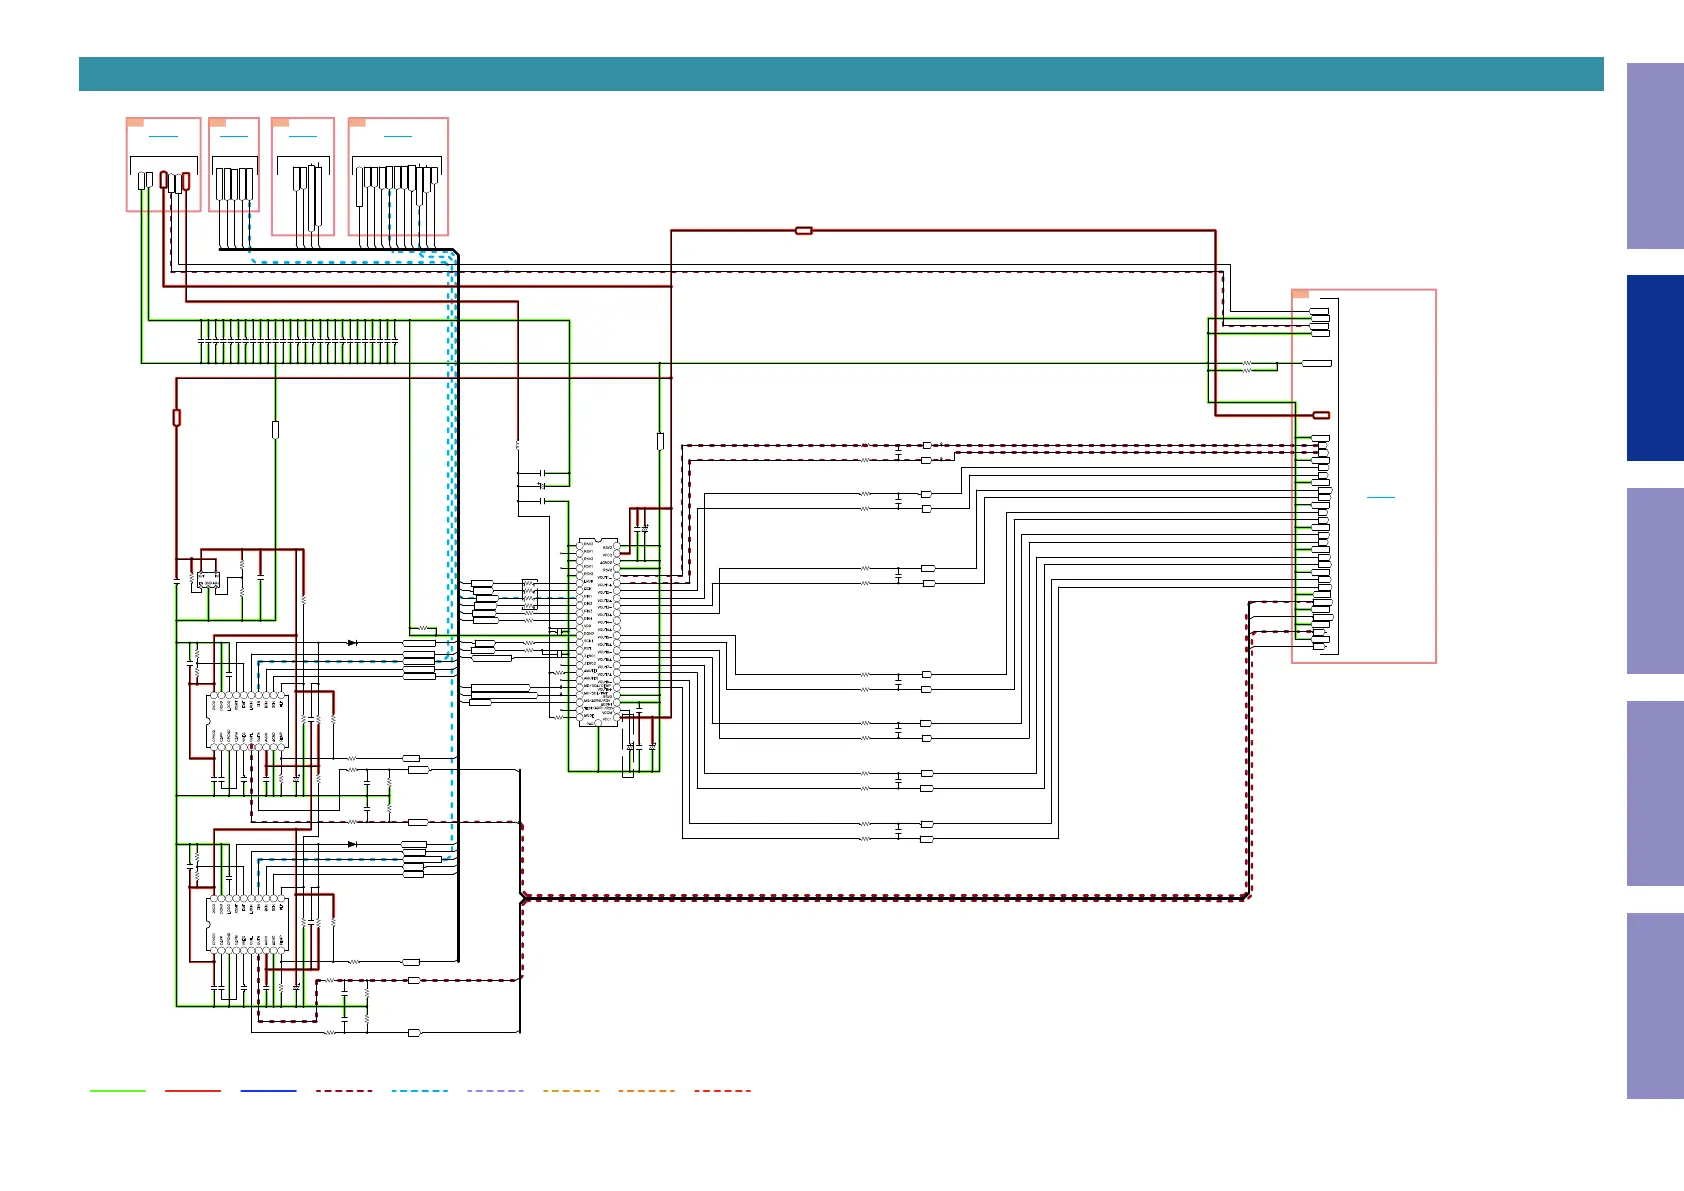The height and width of the screenshot is (1191, 1684).
Task: Follow the blue link in the first top connector box
Action: pyautogui.click(x=163, y=136)
